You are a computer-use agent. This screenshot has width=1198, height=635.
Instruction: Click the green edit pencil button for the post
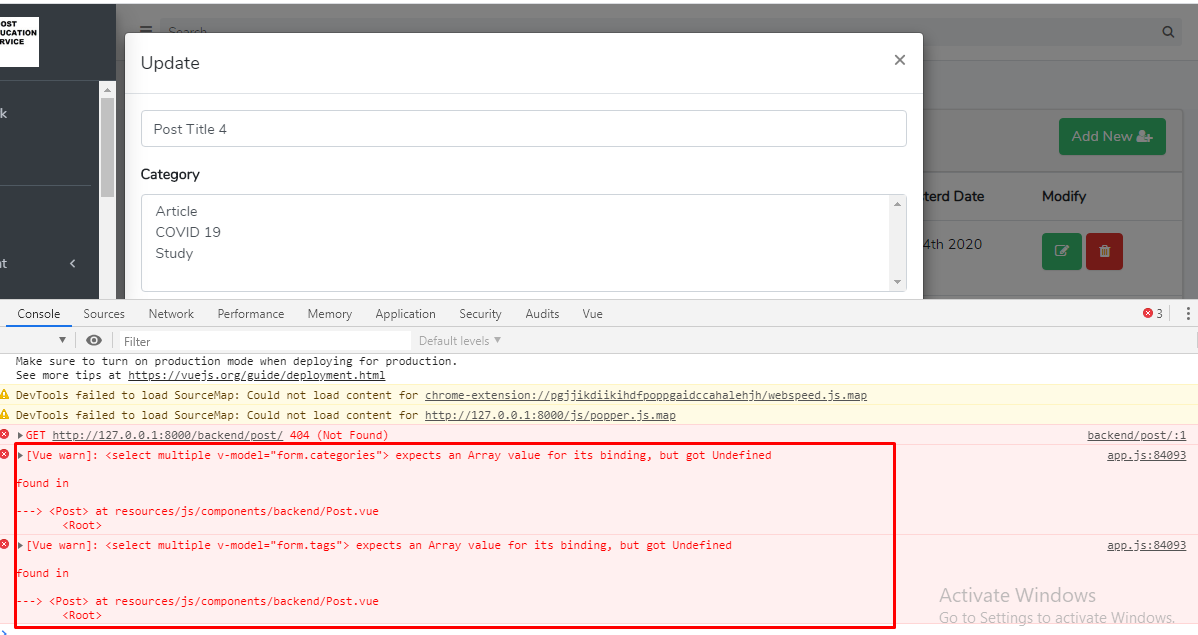click(1061, 251)
